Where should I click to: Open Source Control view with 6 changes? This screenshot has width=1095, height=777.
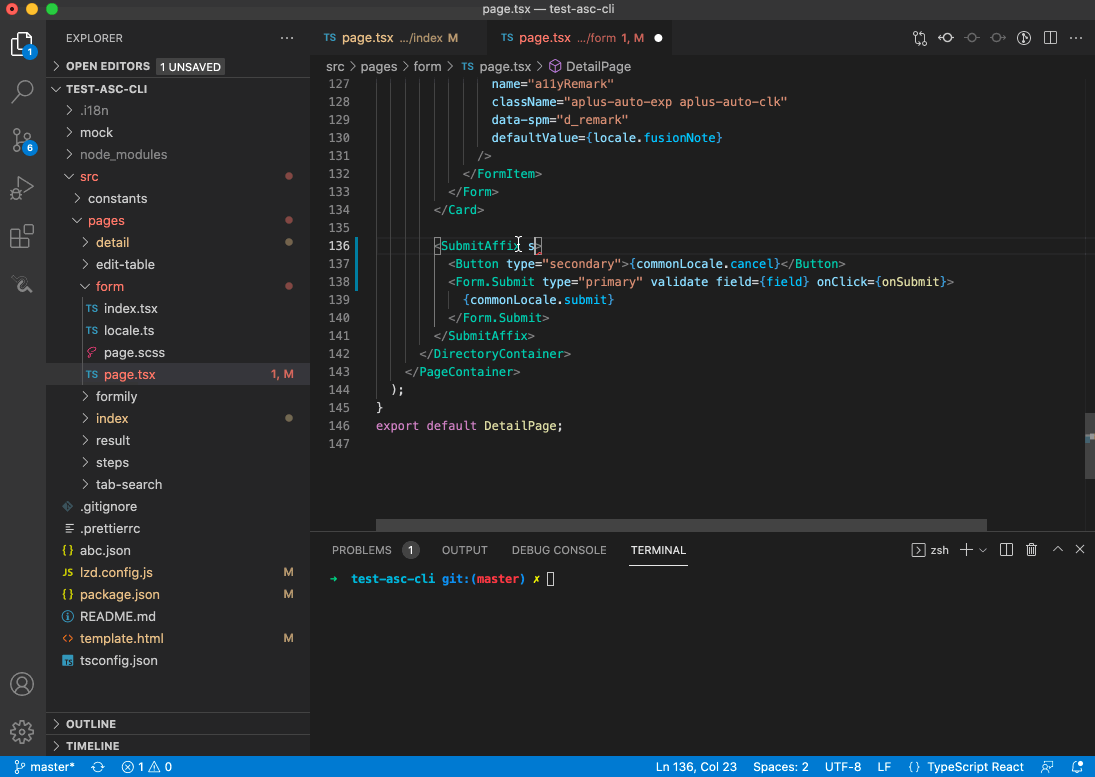click(x=22, y=140)
